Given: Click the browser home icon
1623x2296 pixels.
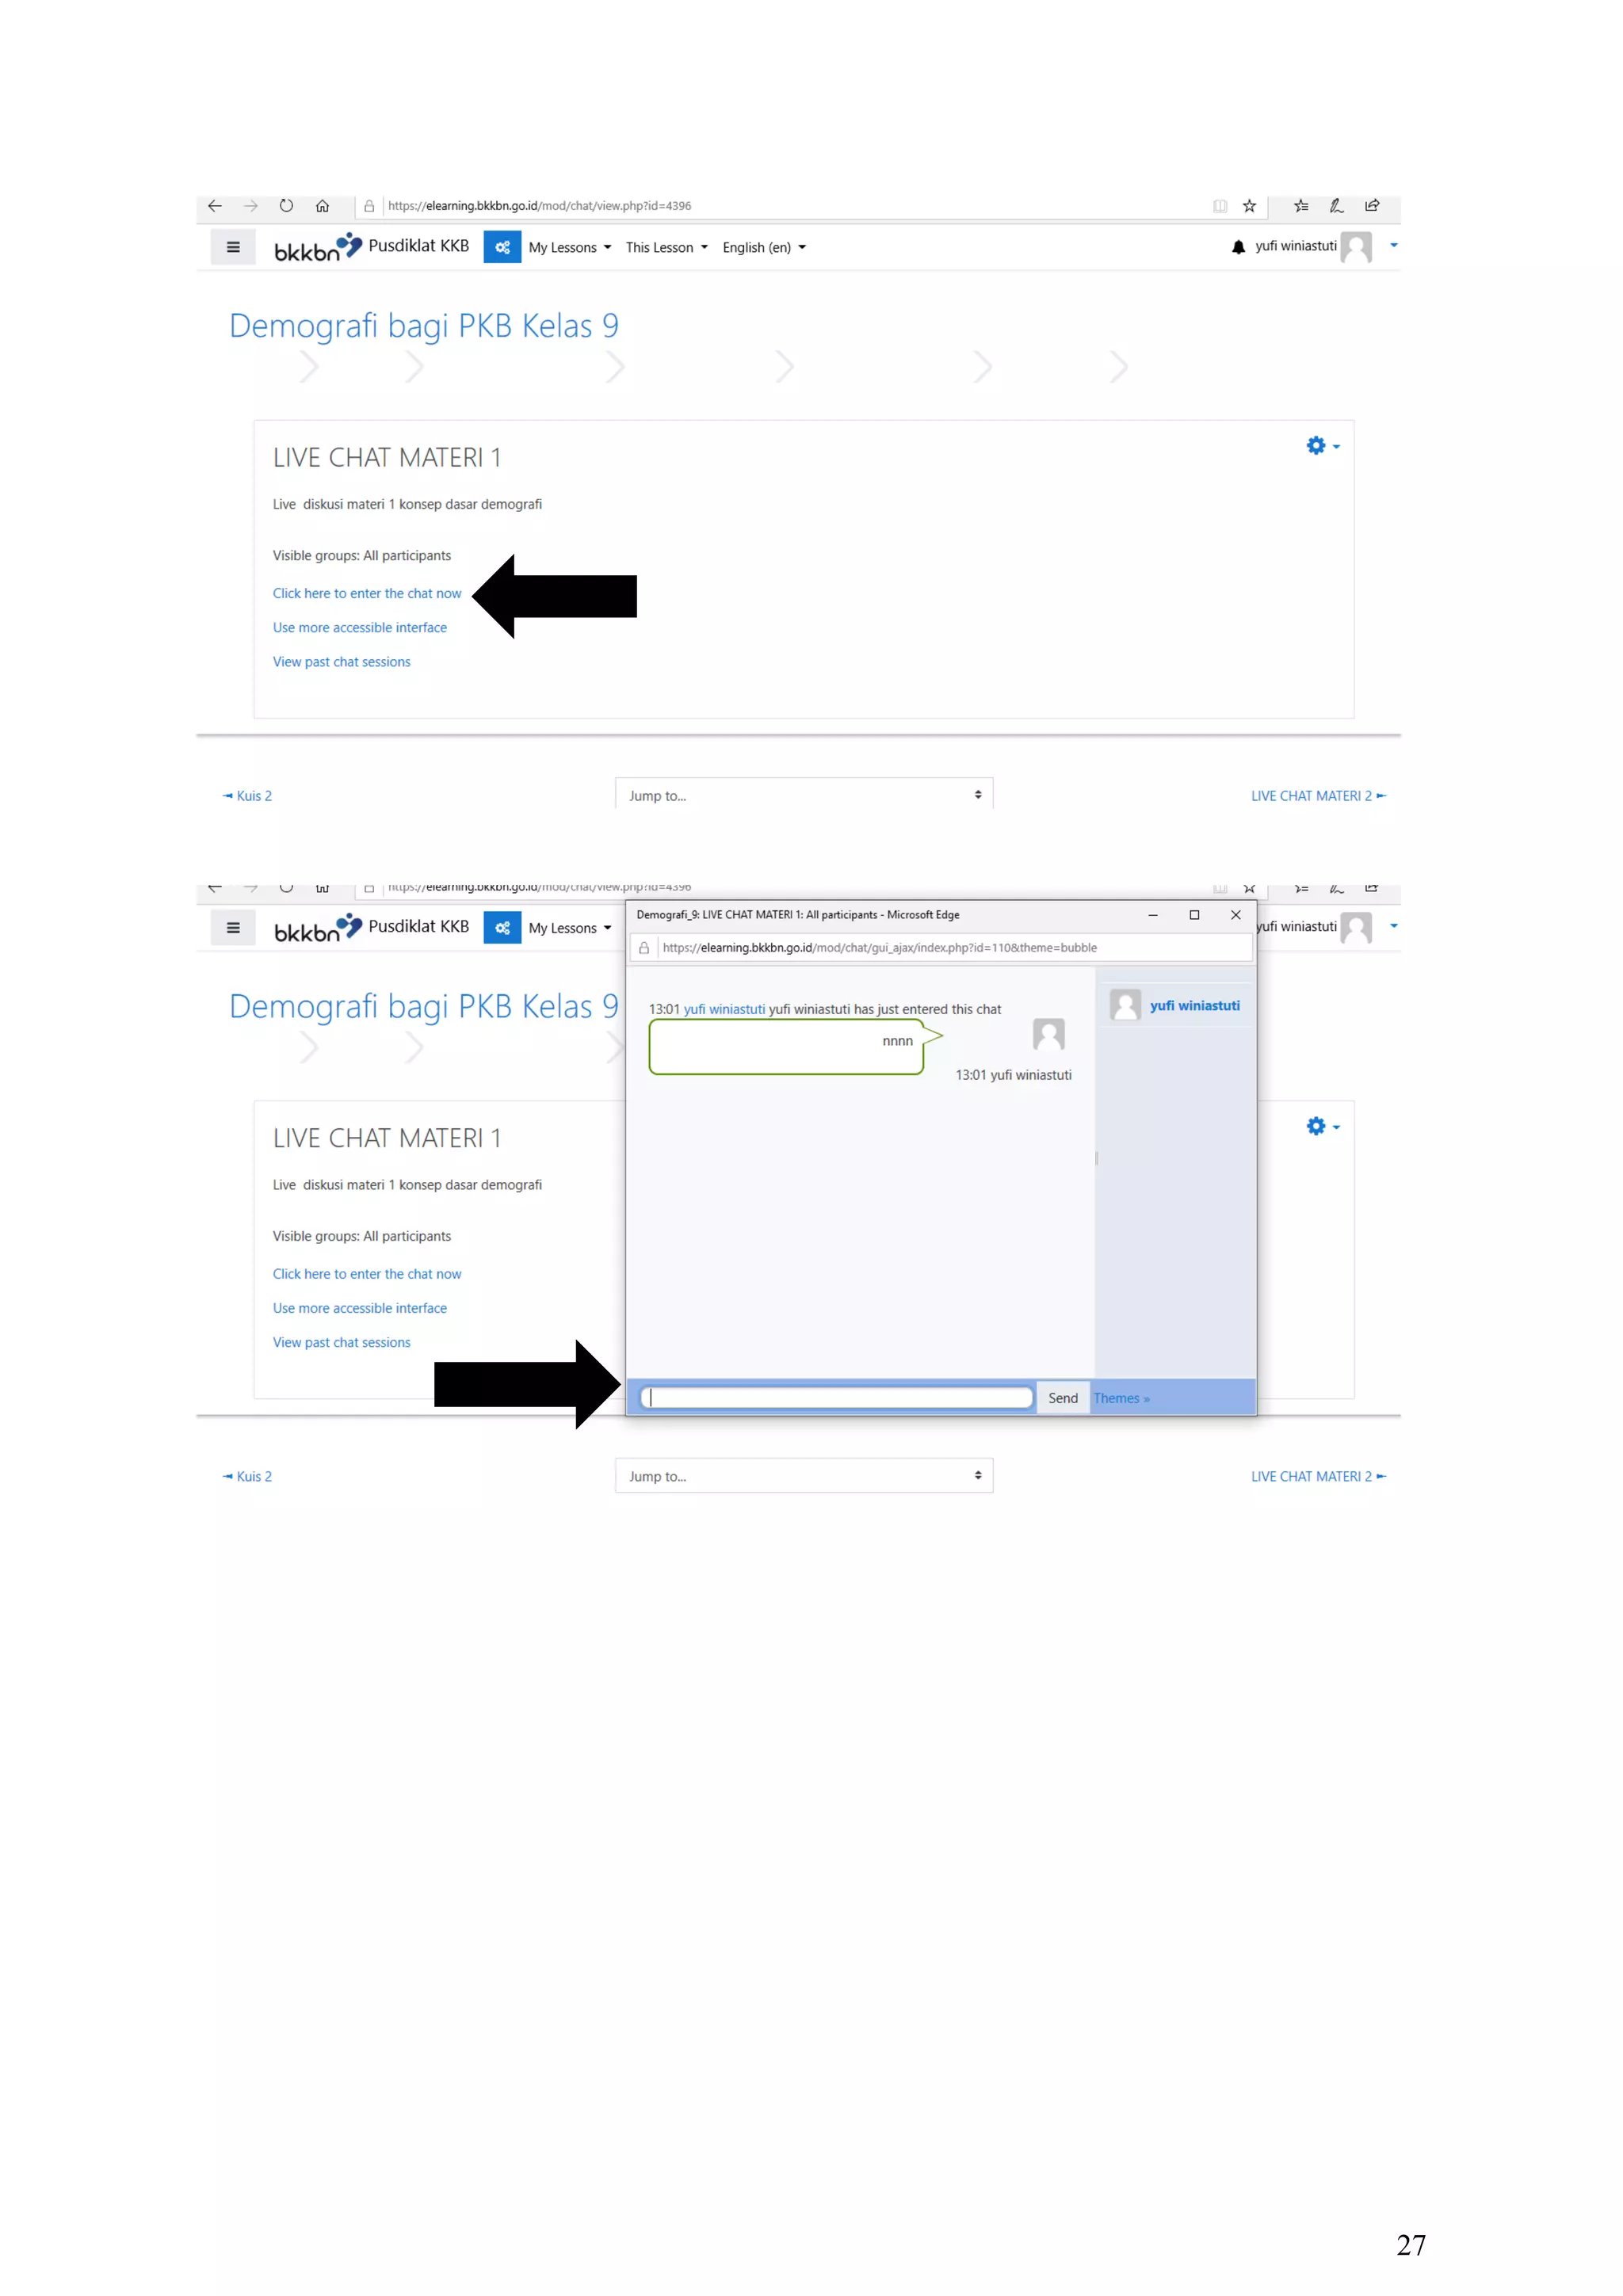Looking at the screenshot, I should coord(322,206).
